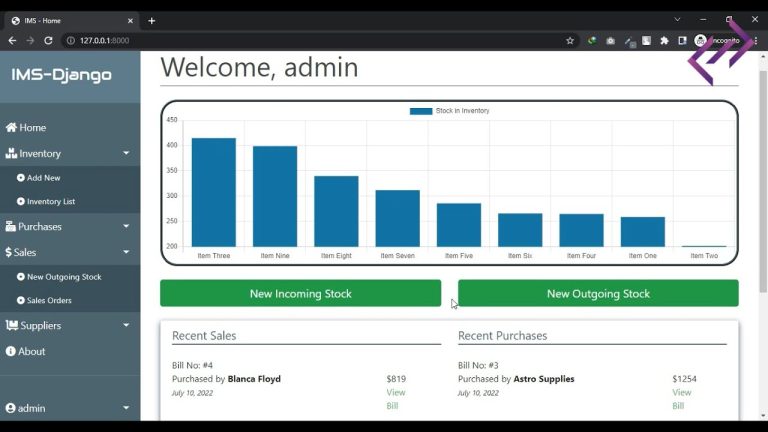Select New Outgoing Stock in the Sales menu
Image resolution: width=768 pixels, height=432 pixels.
click(64, 277)
